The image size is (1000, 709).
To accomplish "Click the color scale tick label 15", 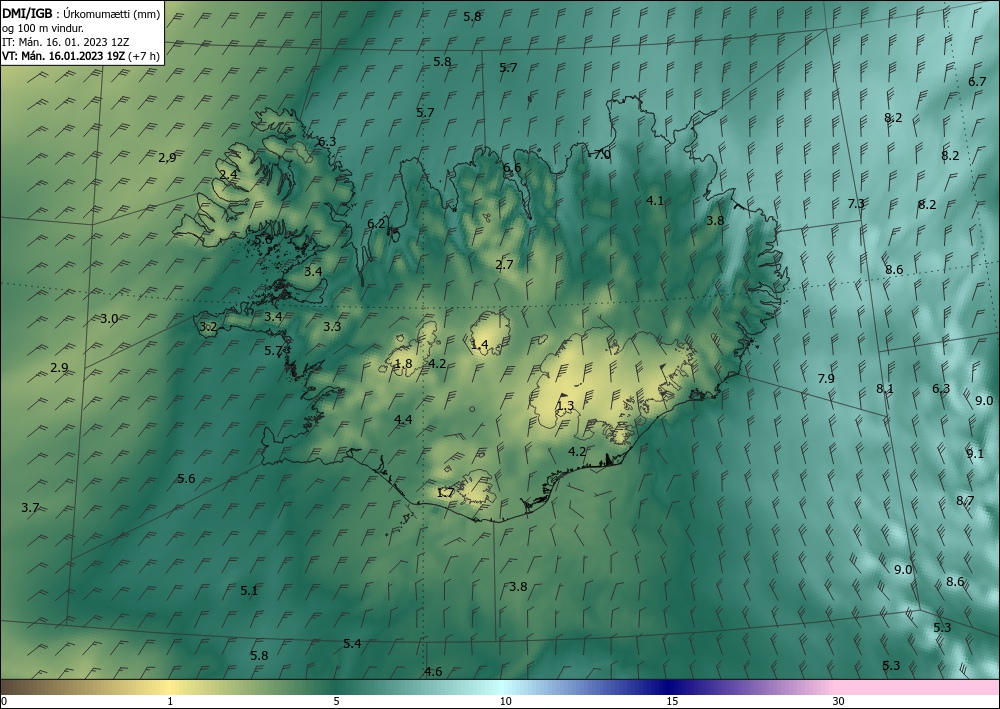I will click(672, 702).
